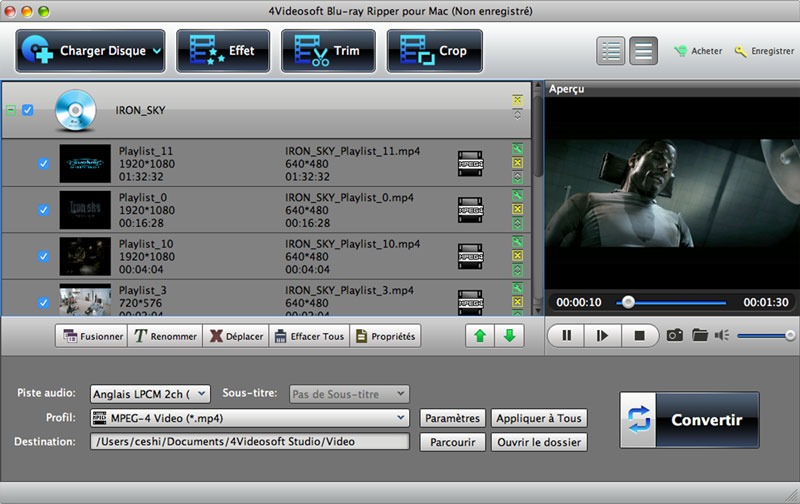Move selected item up with green arrow
The height and width of the screenshot is (504, 800).
click(480, 336)
